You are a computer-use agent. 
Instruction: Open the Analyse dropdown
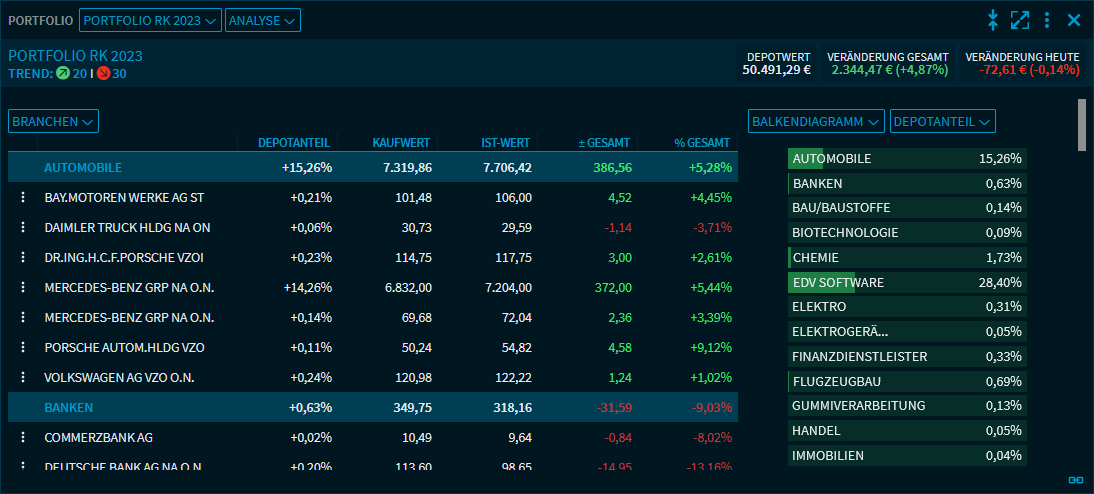[x=262, y=20]
